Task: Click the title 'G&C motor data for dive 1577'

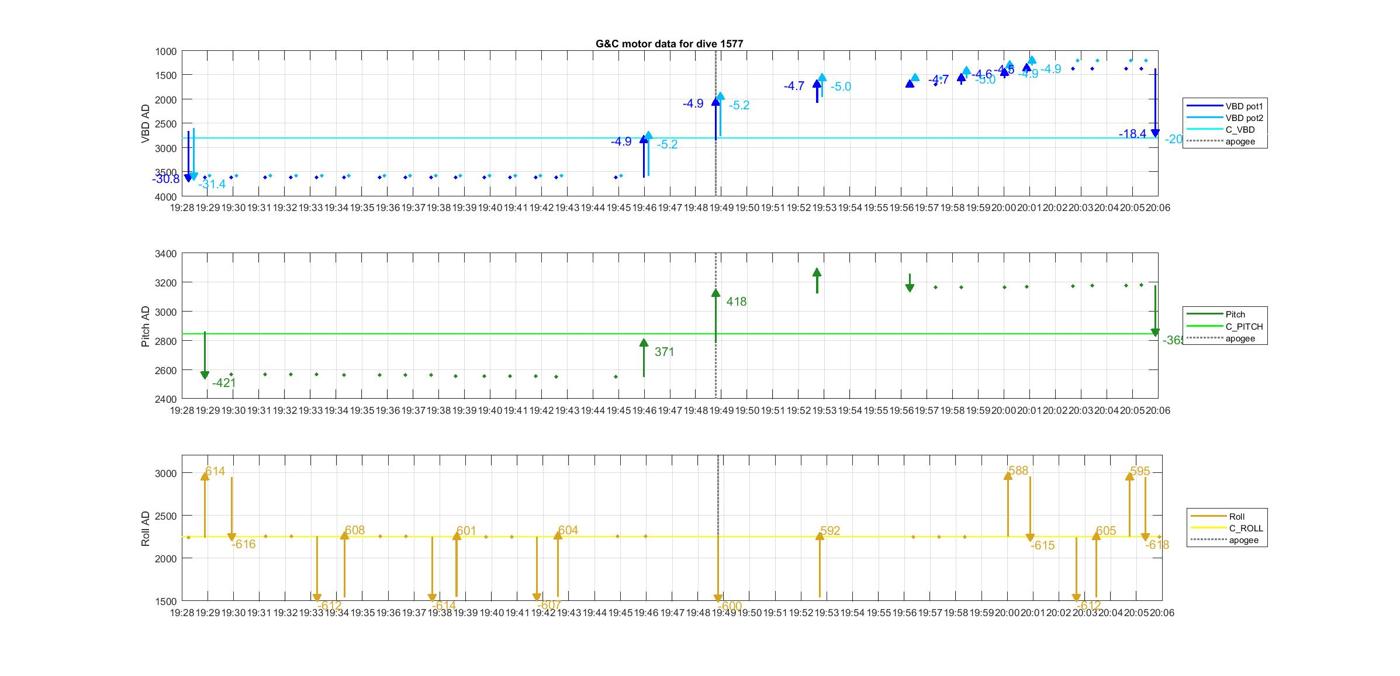Action: click(669, 44)
